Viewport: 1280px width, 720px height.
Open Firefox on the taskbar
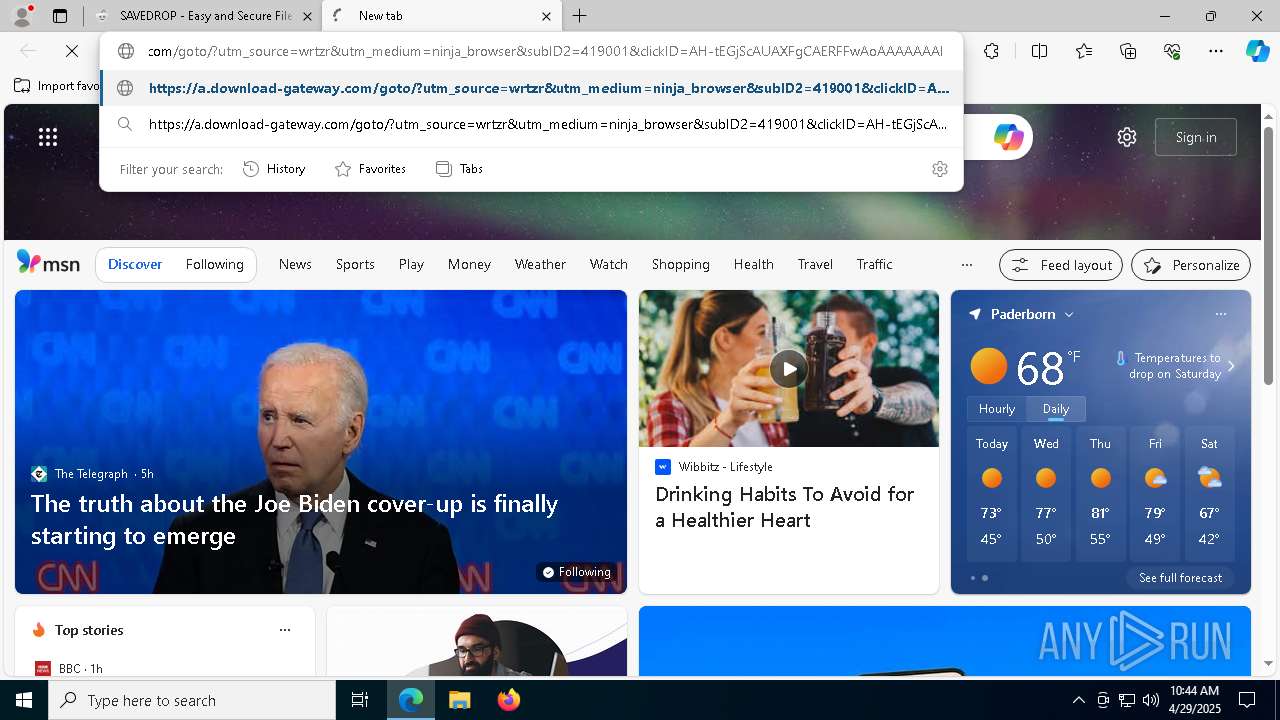click(x=508, y=700)
